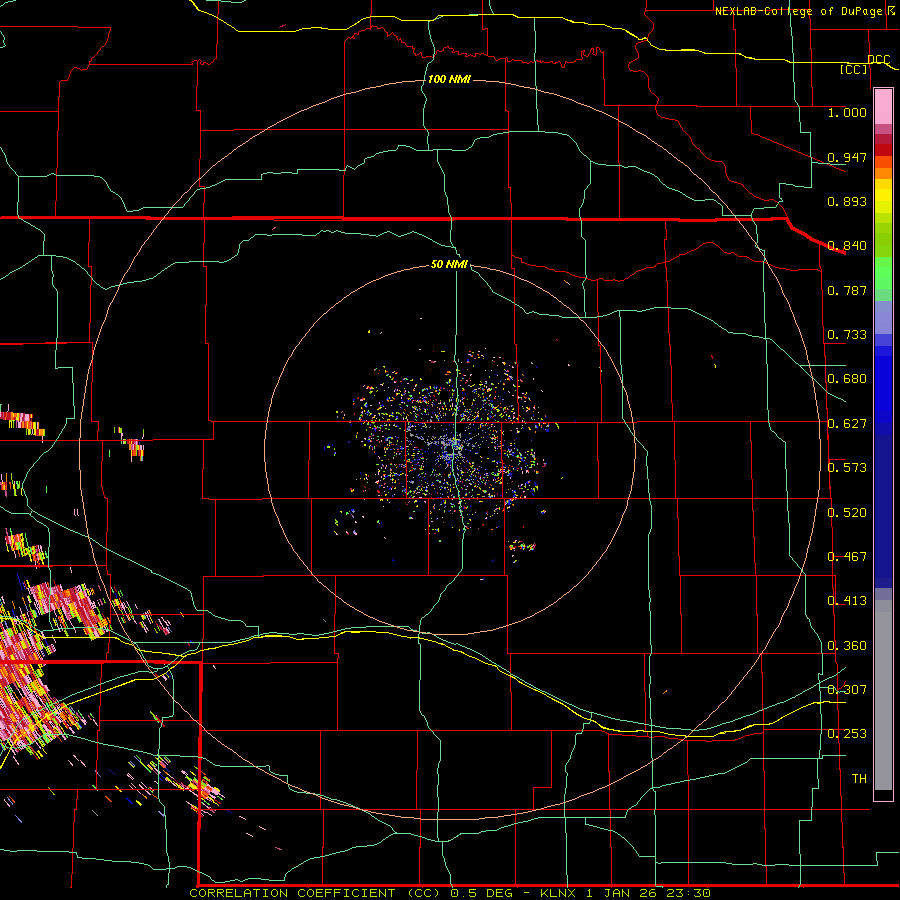Click the 0.947 value on the color scale
The width and height of the screenshot is (900, 900).
click(847, 157)
